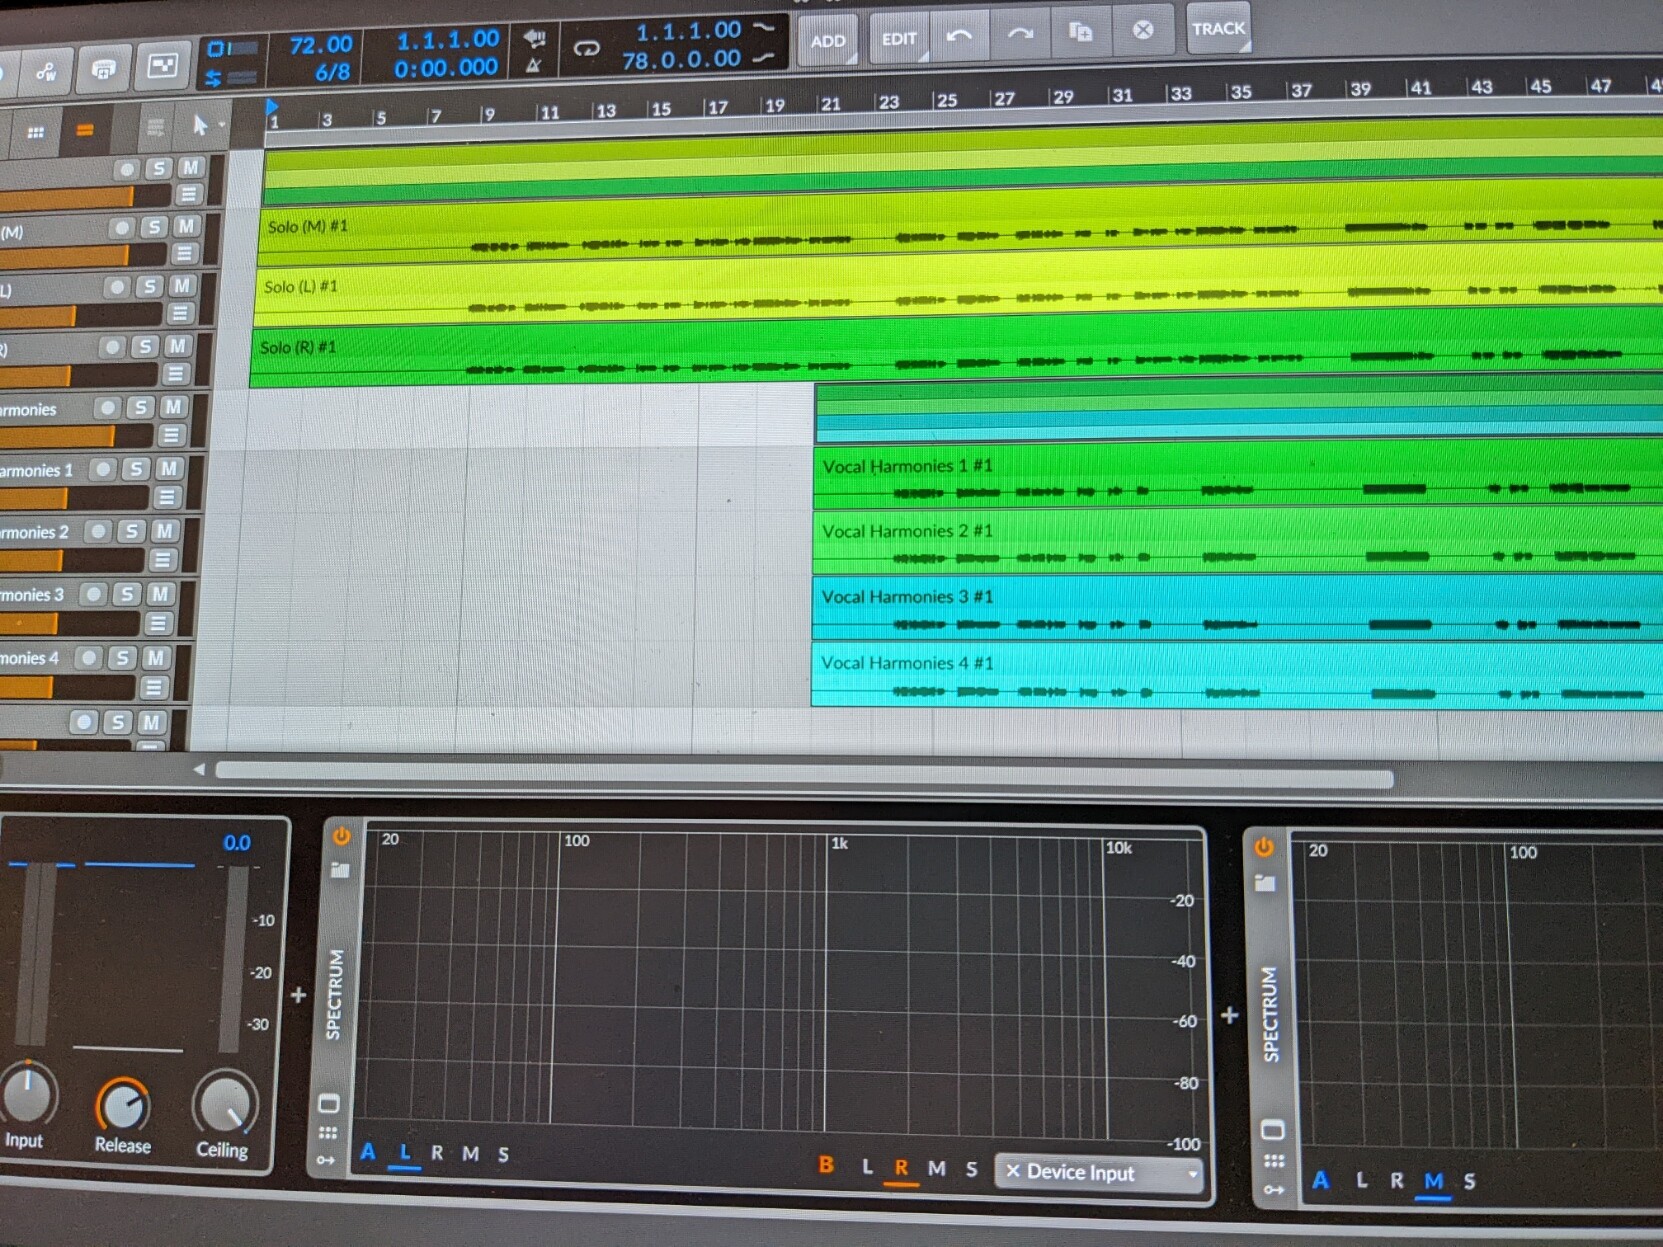Mute the Harmonies 2 track
The width and height of the screenshot is (1663, 1247).
tap(164, 531)
